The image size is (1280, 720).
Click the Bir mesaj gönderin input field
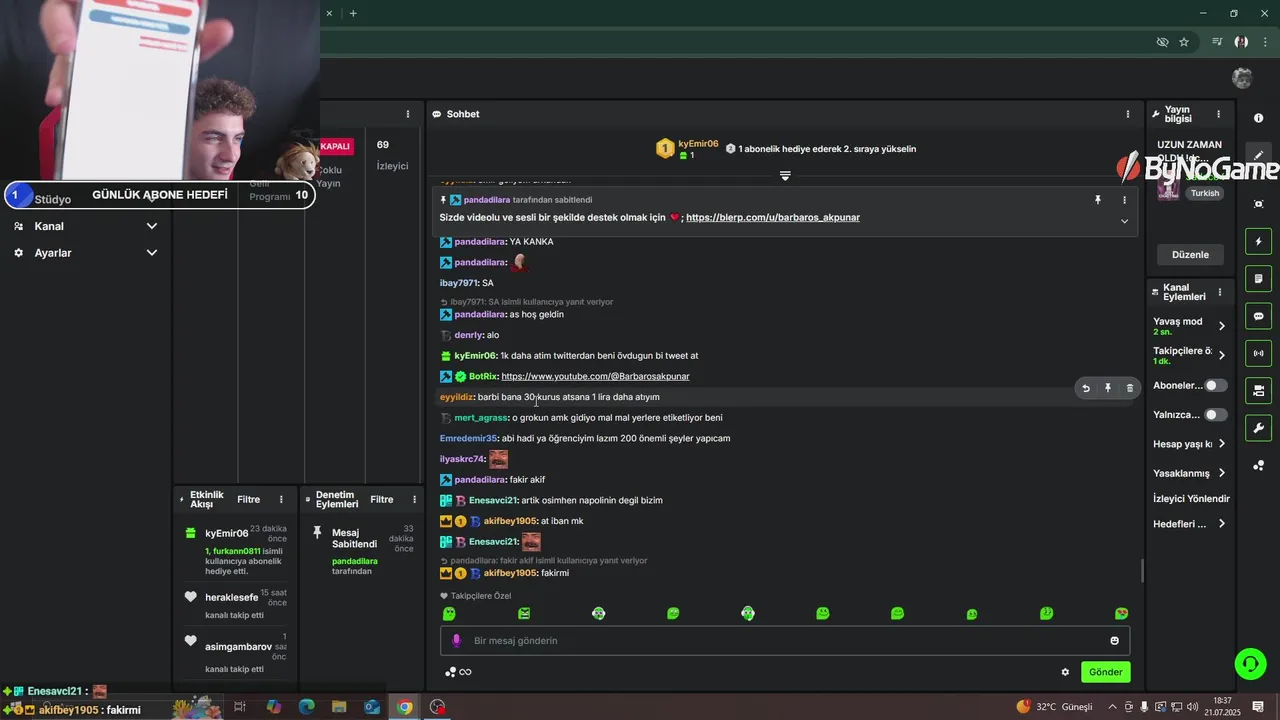point(785,641)
